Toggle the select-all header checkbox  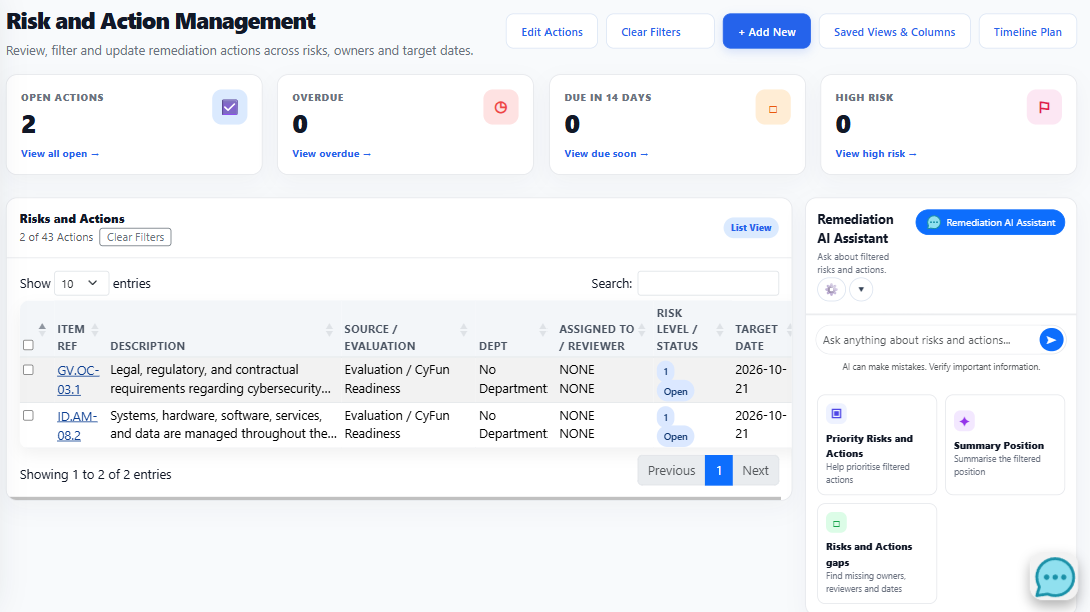coord(29,345)
